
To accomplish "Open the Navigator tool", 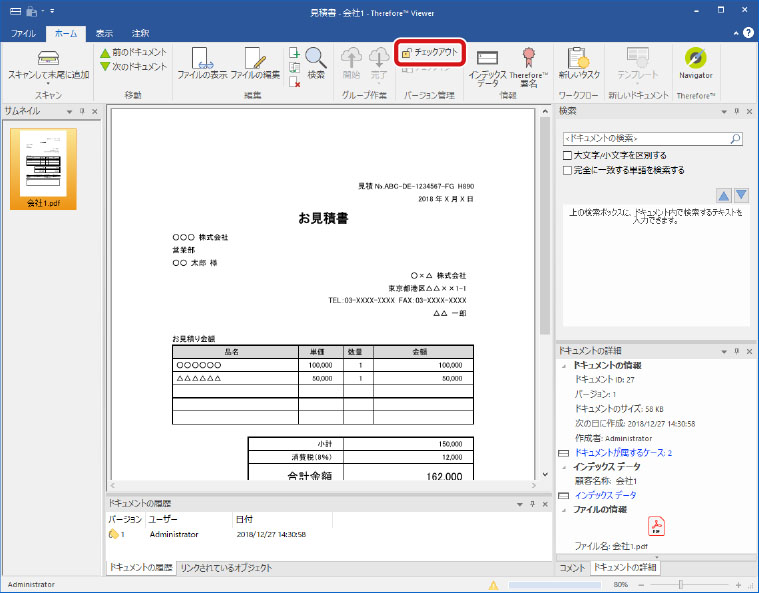I will [695, 62].
